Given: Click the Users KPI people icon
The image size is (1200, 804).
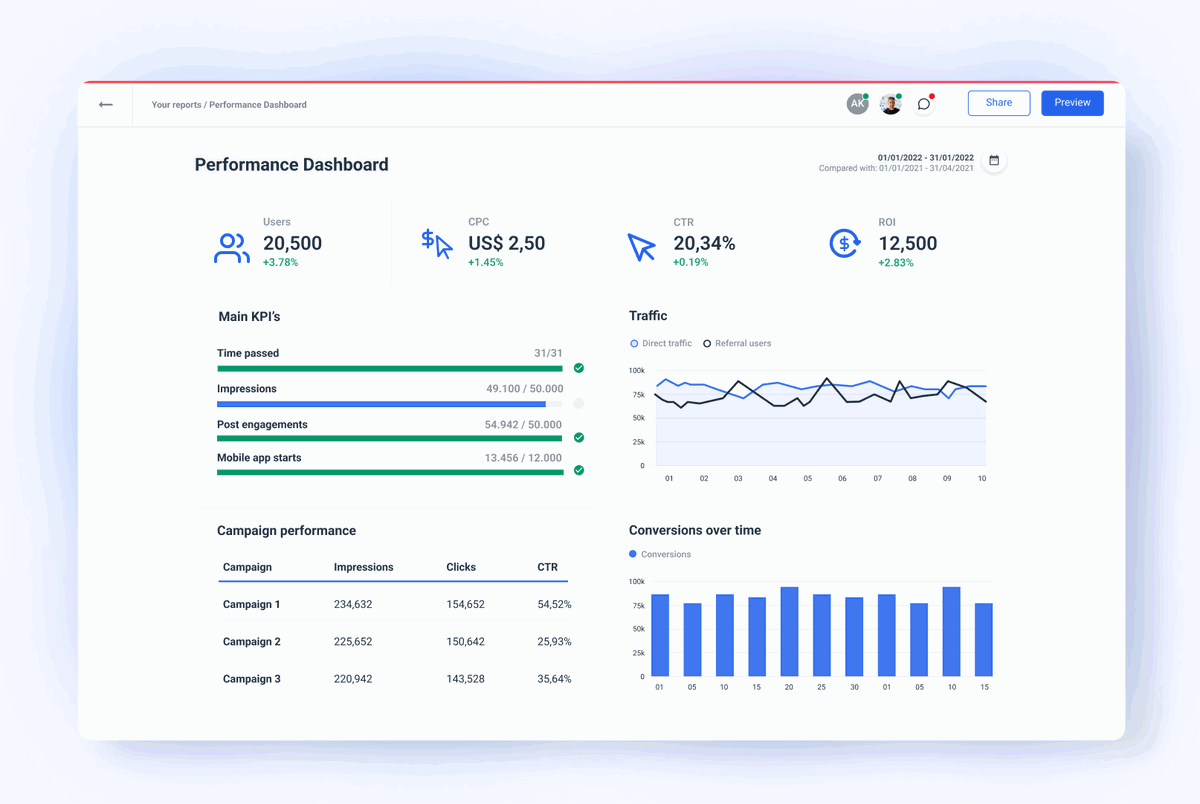Looking at the screenshot, I should 231,246.
